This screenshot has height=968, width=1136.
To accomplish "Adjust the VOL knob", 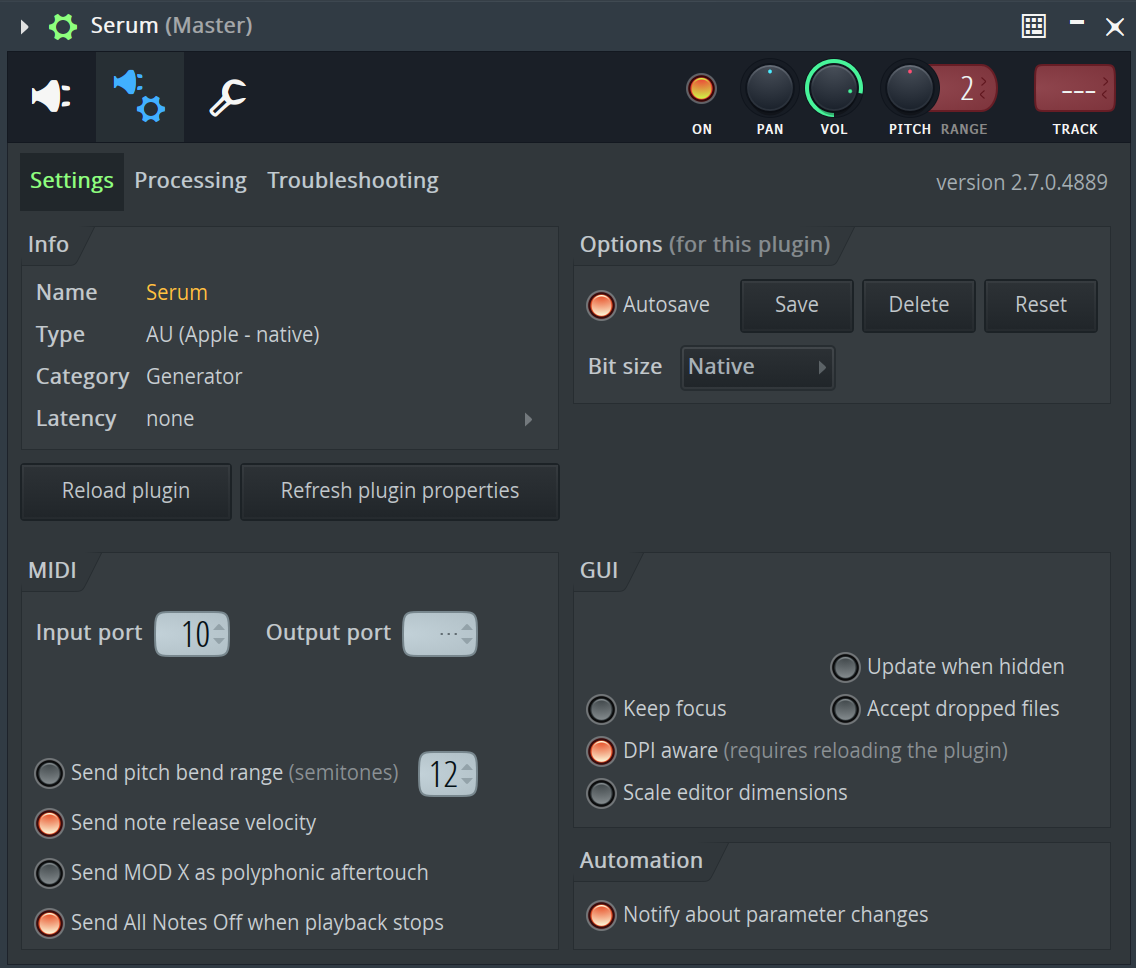I will [833, 88].
